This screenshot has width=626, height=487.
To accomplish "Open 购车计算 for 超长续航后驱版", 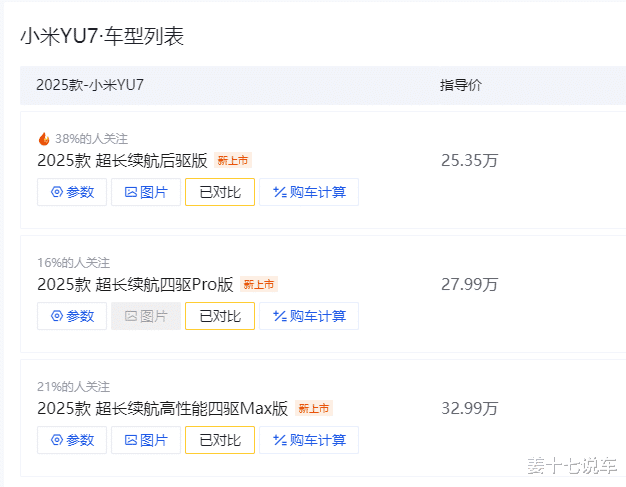I will [x=309, y=192].
